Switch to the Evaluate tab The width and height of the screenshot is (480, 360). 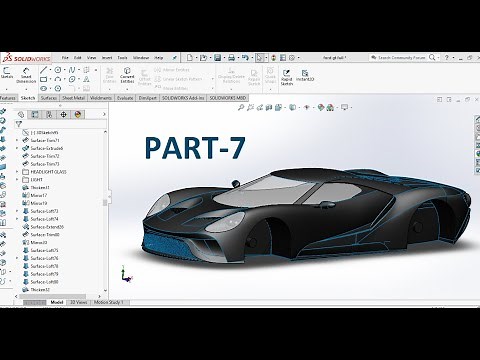pos(125,98)
